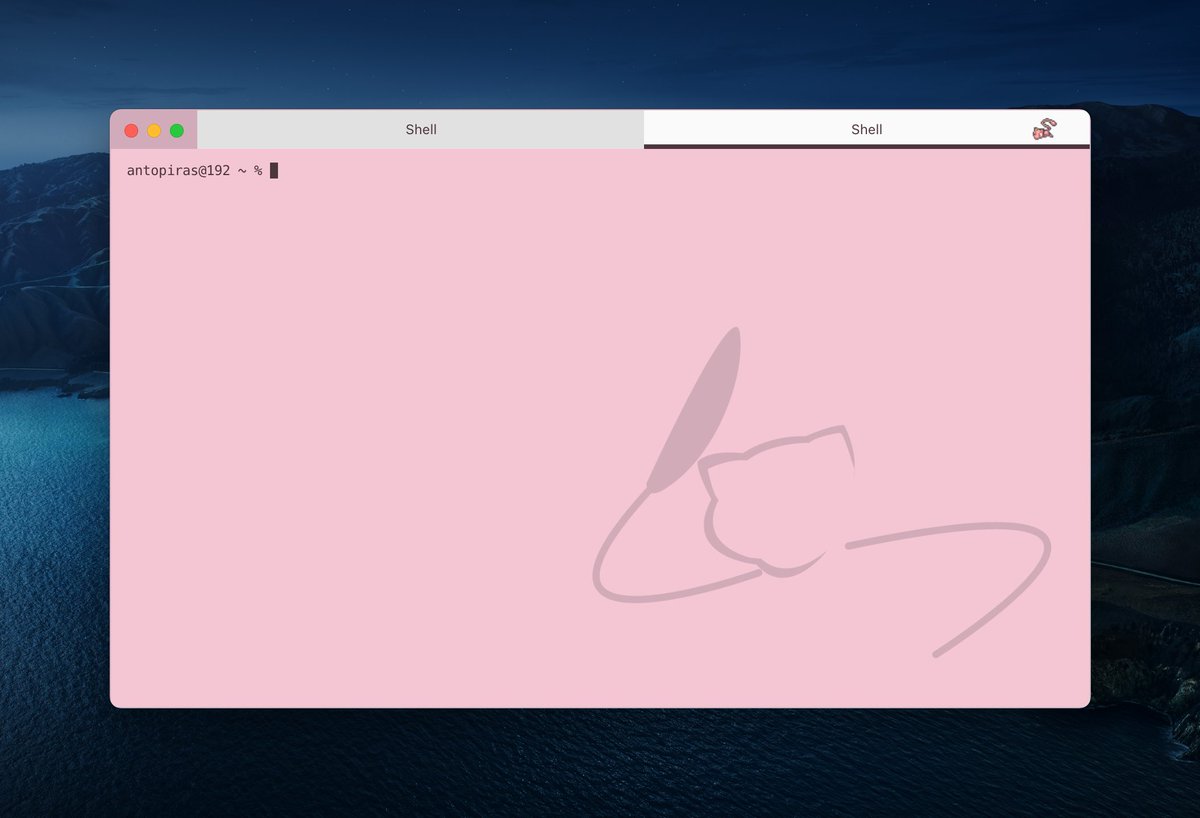Viewport: 1200px width, 818px height.
Task: Click the Shell label on the first tab
Action: (x=420, y=128)
